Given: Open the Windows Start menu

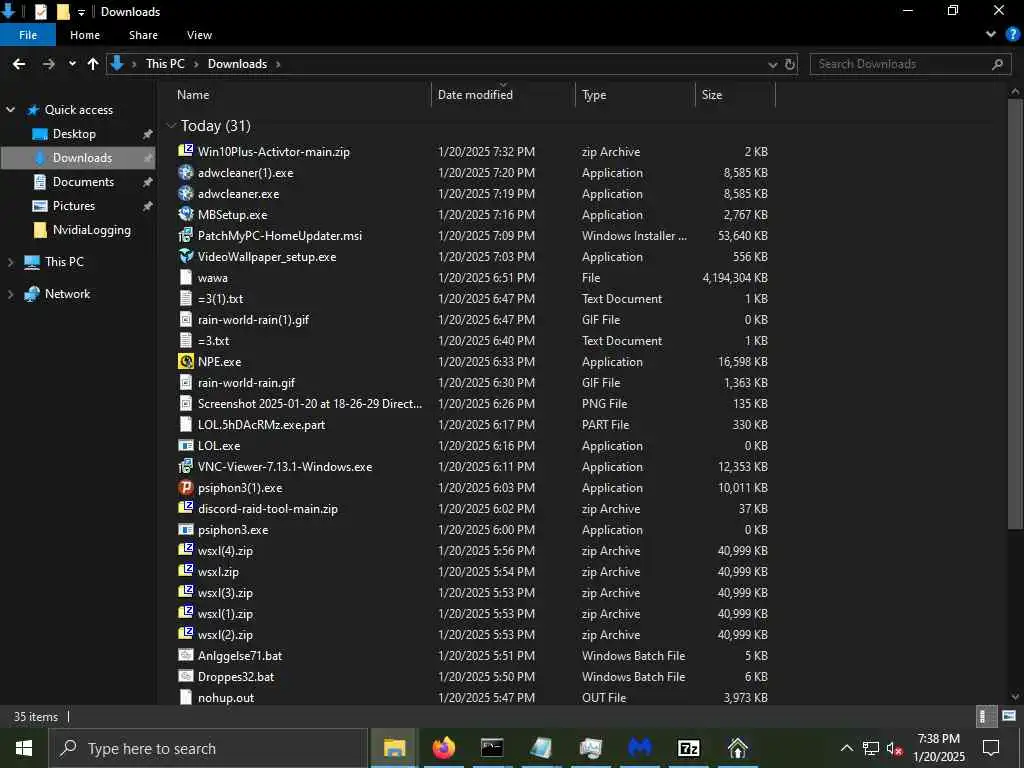Looking at the screenshot, I should tap(24, 748).
